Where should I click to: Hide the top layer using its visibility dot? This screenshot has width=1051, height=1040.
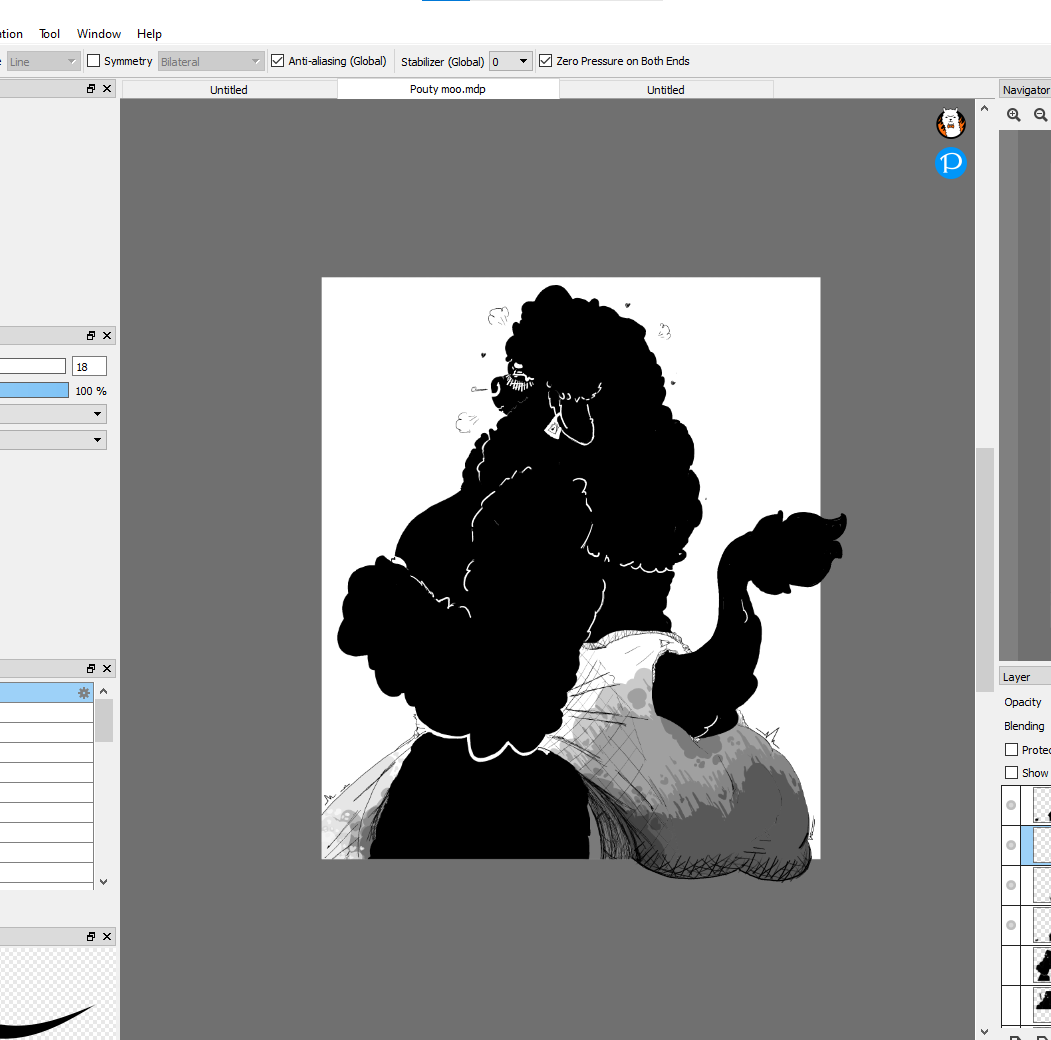1011,805
